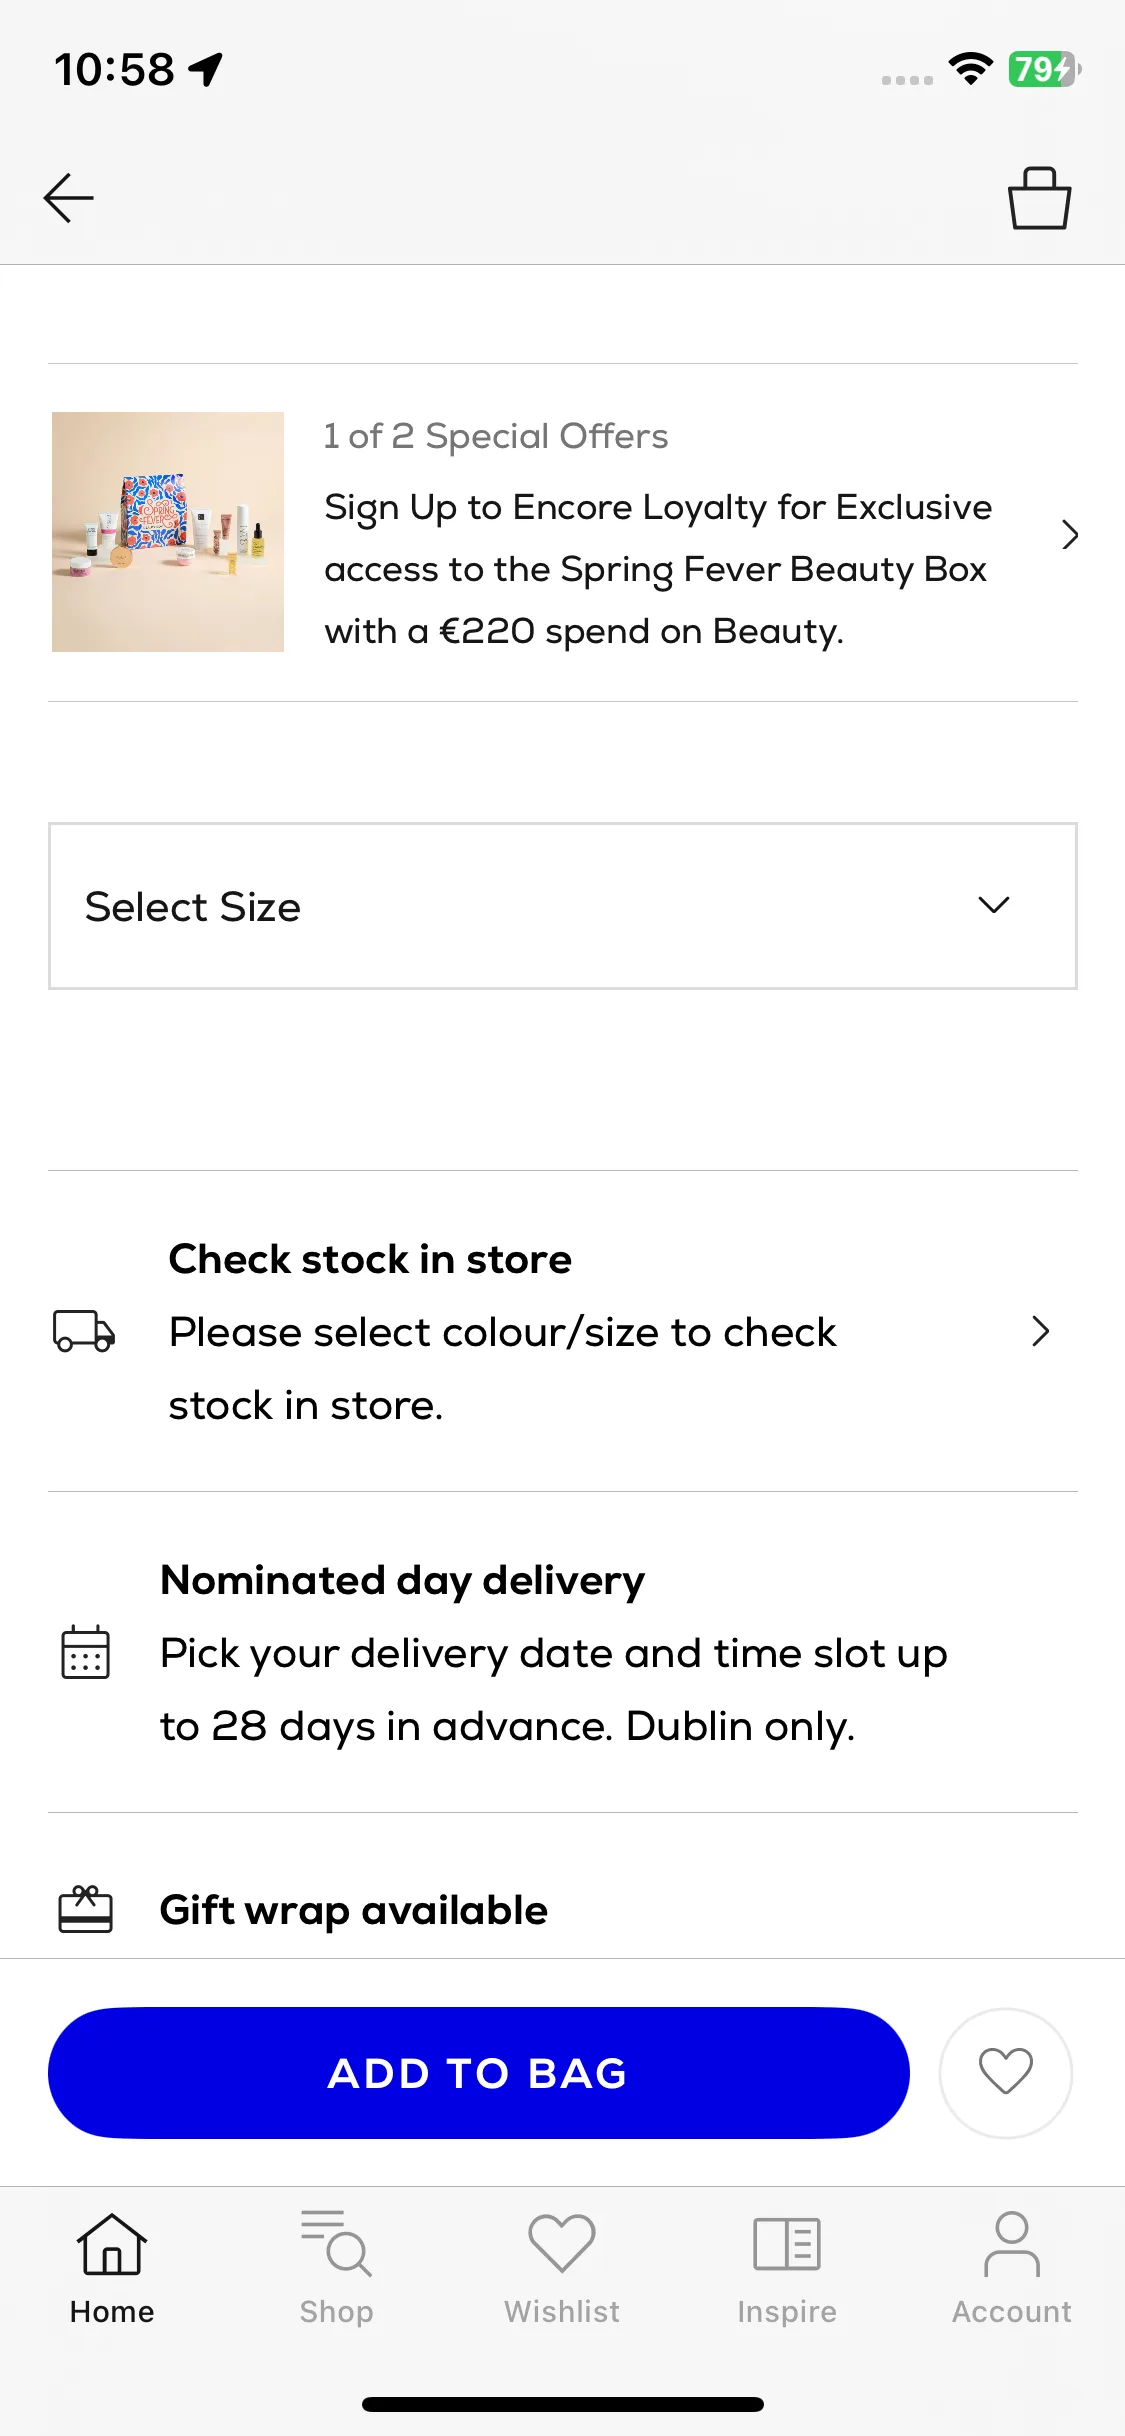This screenshot has width=1125, height=2436.
Task: Go back using the arrow icon
Action: click(x=69, y=198)
